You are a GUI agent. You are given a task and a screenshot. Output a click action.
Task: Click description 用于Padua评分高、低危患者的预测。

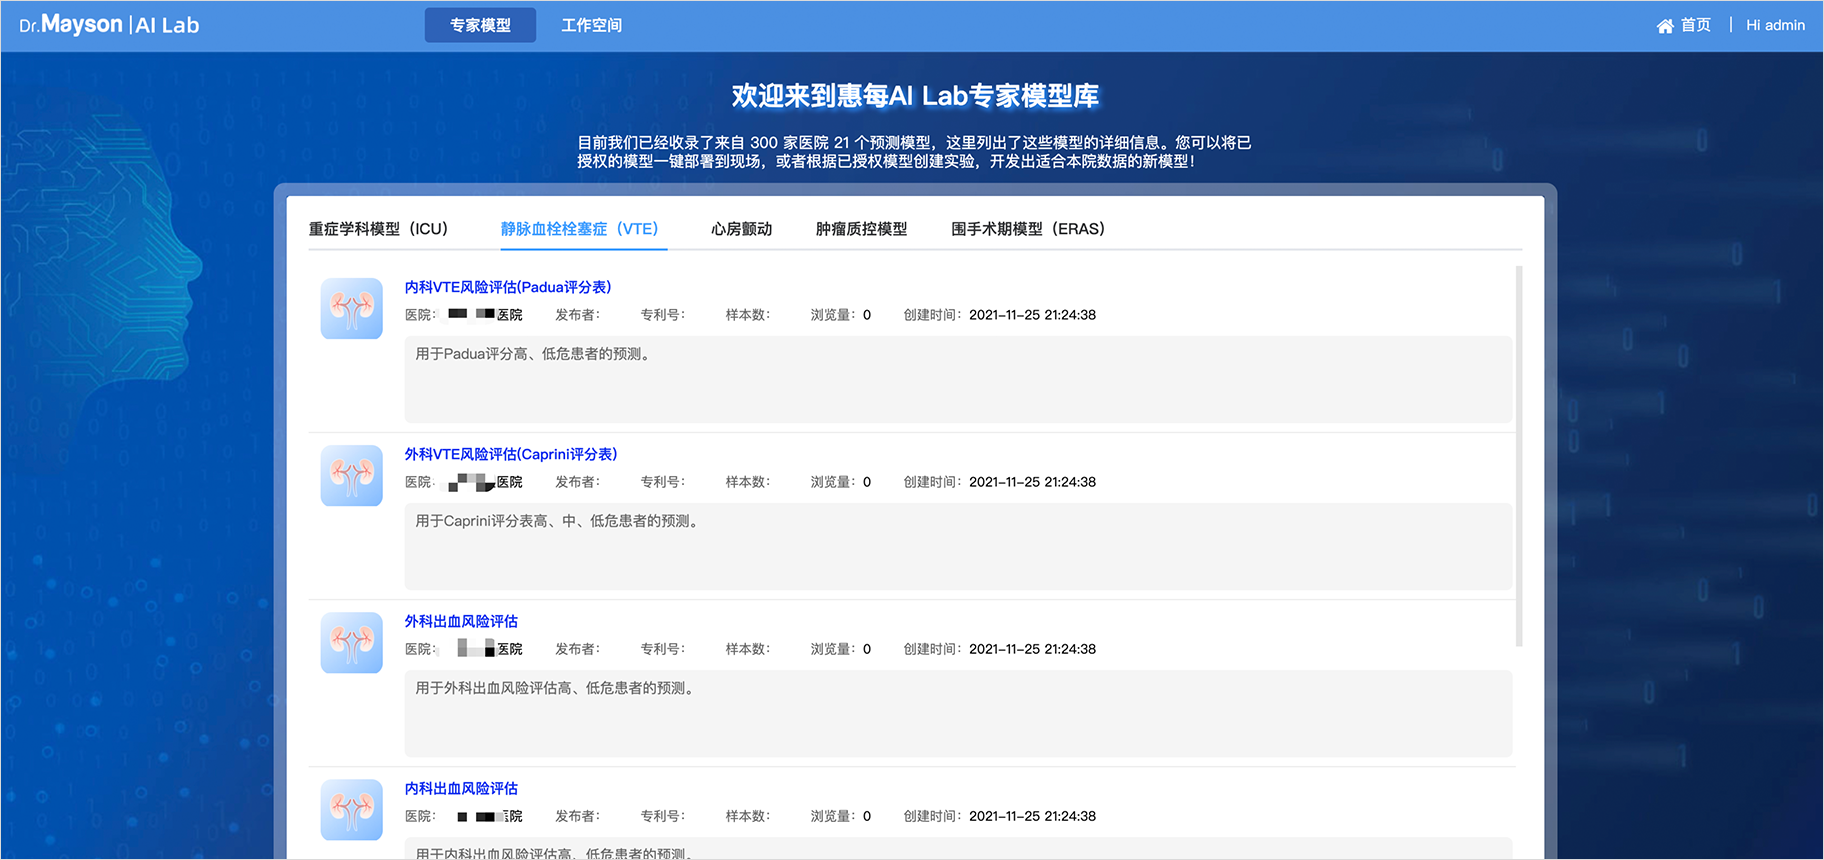535,354
